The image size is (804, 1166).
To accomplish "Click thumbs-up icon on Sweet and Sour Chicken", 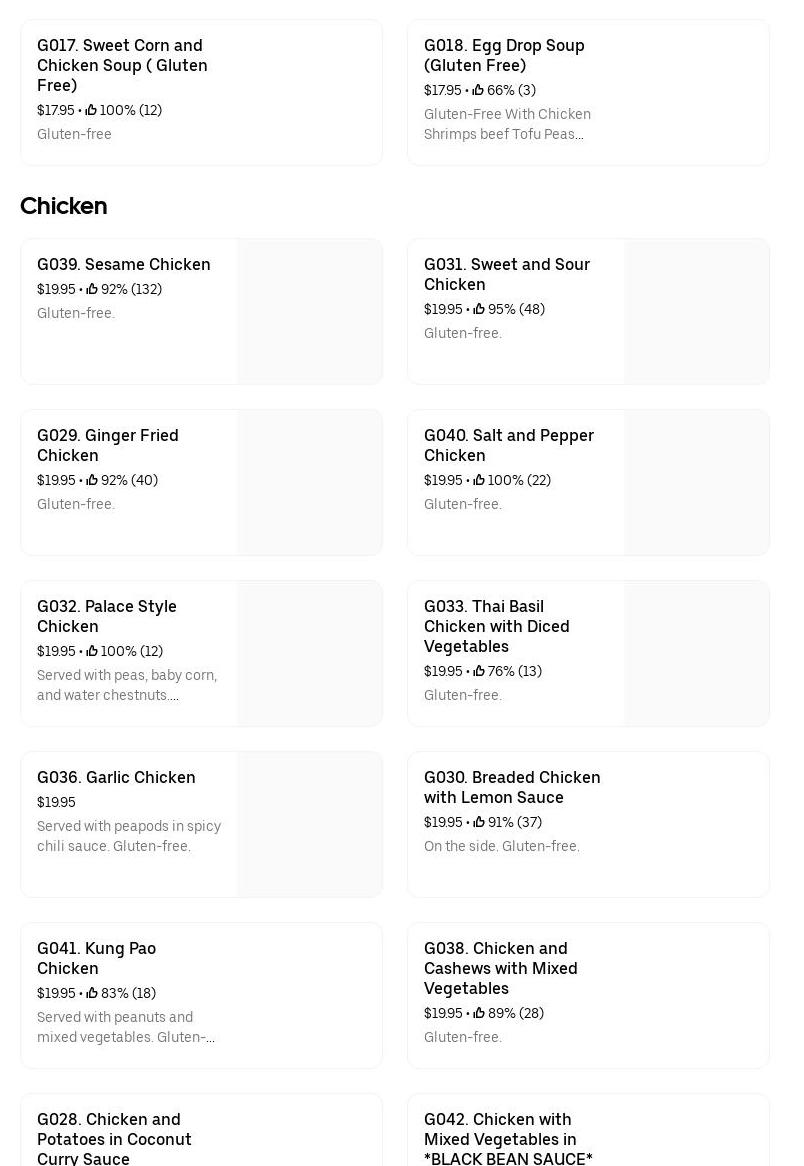I will [479, 309].
